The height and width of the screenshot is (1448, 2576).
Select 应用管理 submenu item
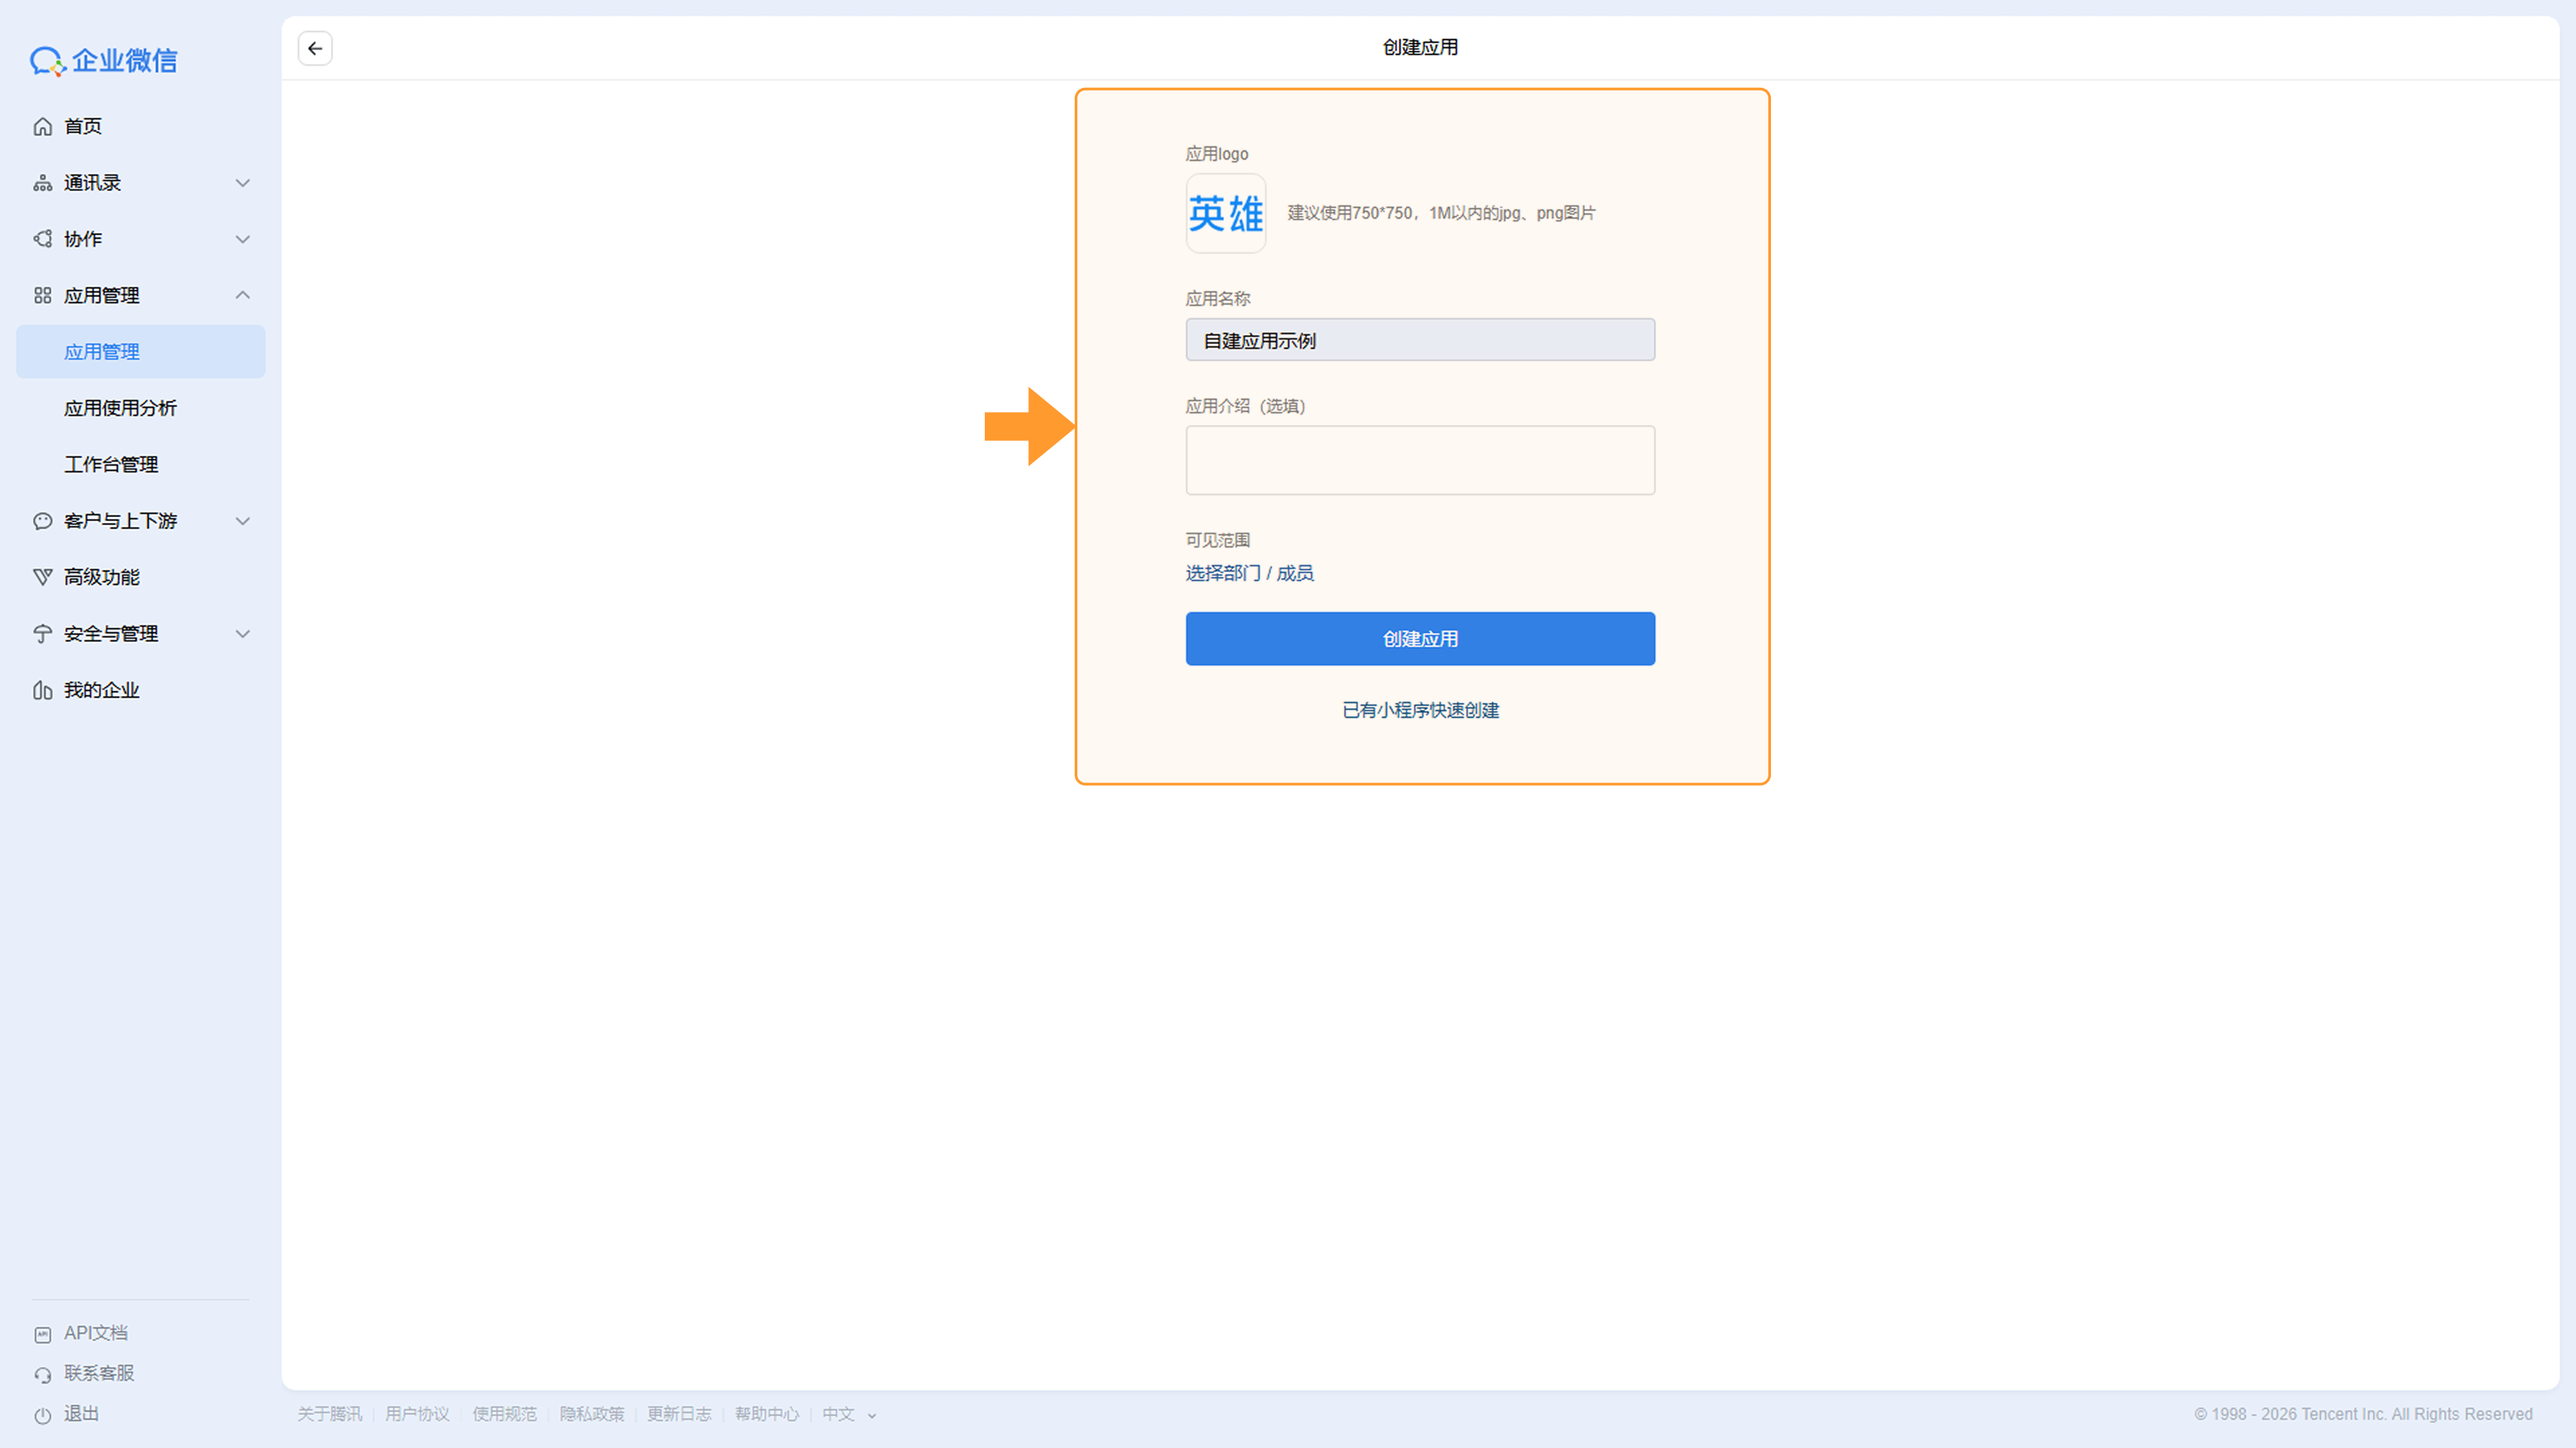point(141,351)
